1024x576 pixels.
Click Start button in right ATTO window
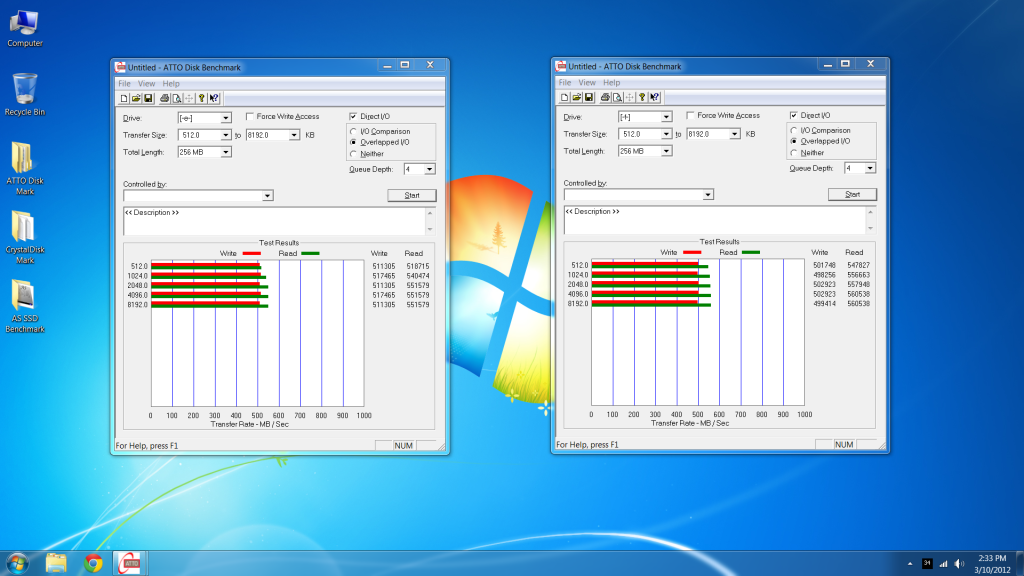852,194
